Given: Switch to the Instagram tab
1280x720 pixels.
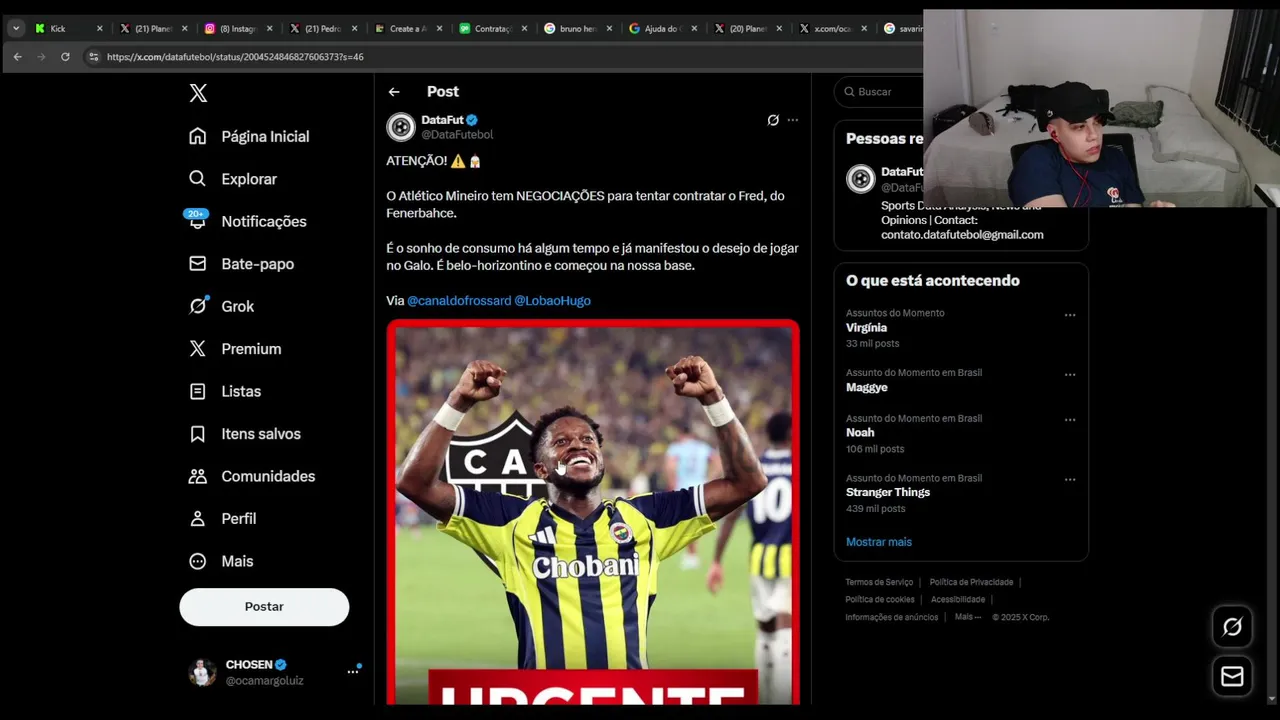Looking at the screenshot, I should pos(237,29).
